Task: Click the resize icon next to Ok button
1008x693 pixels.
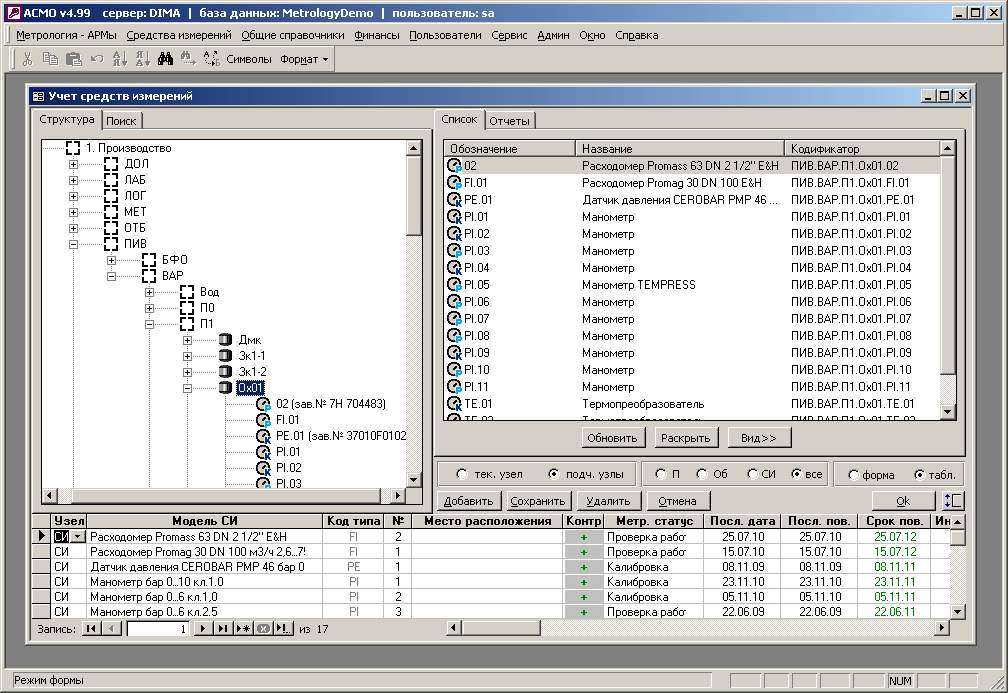Action: click(x=953, y=501)
